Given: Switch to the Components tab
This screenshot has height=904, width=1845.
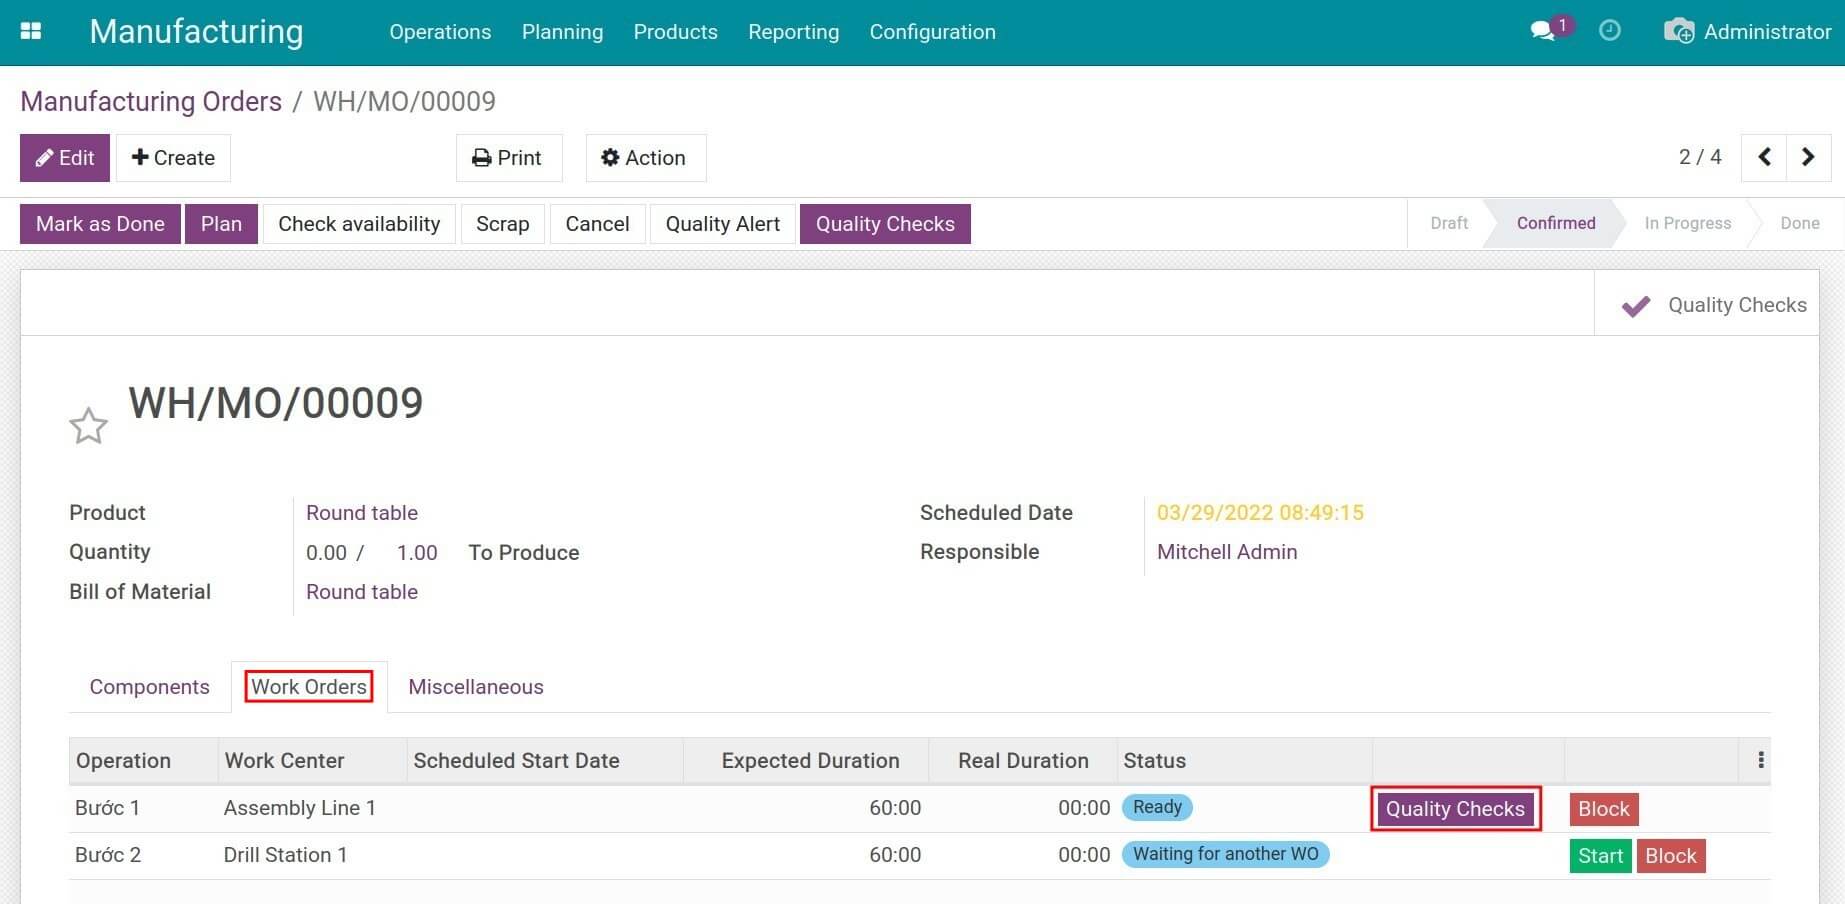Looking at the screenshot, I should click(149, 687).
